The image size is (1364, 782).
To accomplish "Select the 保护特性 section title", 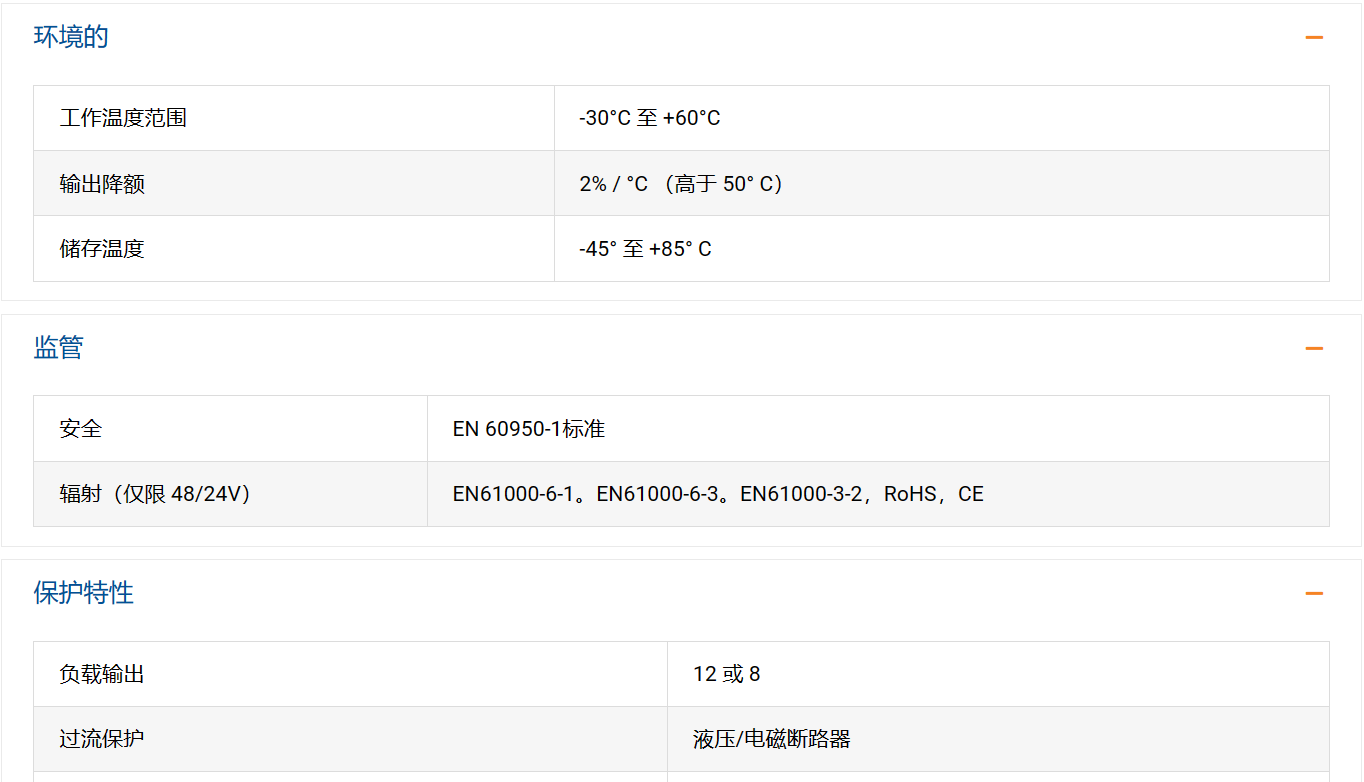I will coord(84,593).
